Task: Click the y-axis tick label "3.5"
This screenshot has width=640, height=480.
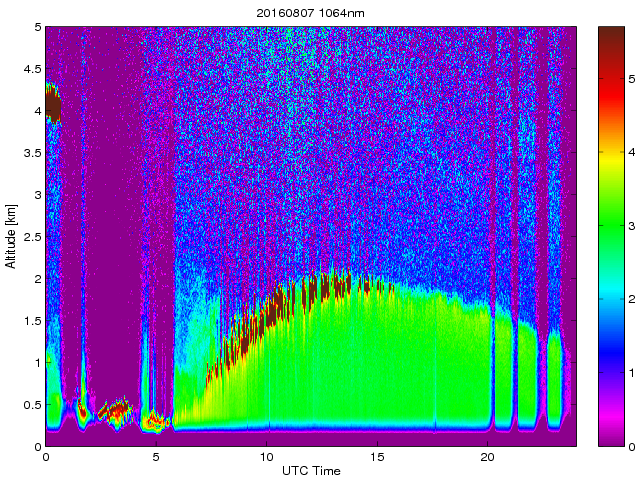Action: tap(31, 154)
